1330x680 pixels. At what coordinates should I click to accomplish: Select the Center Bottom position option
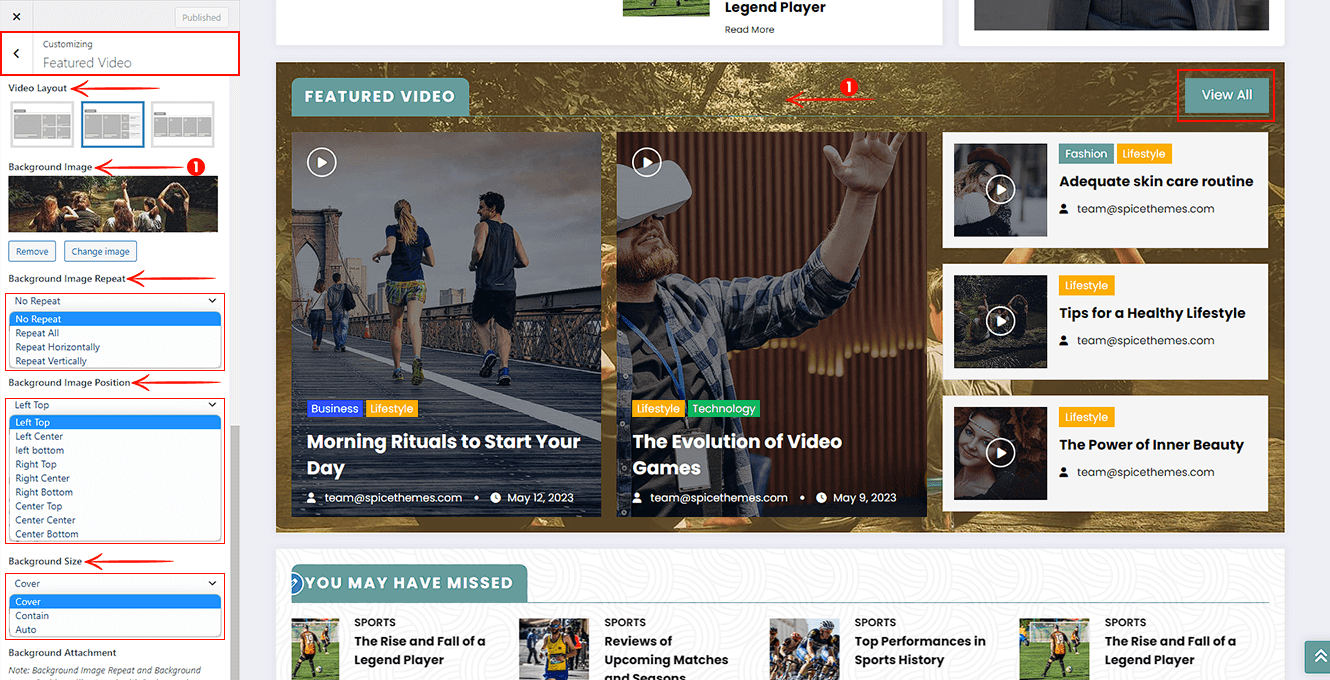tap(115, 534)
